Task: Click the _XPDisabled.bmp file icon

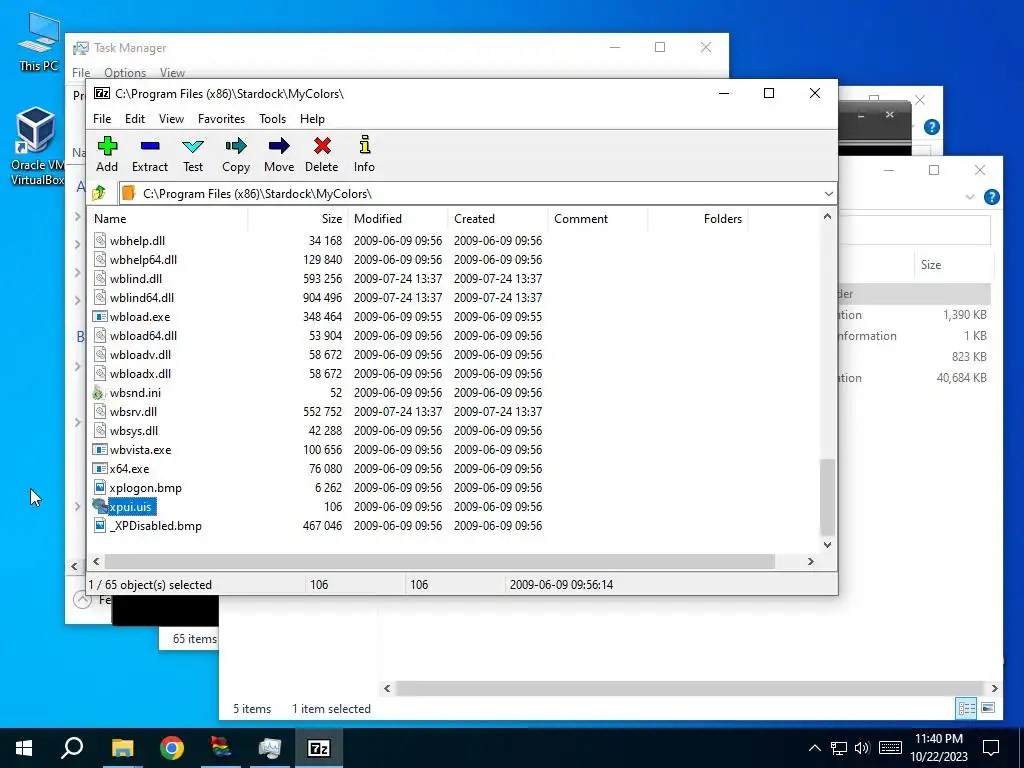Action: click(99, 525)
